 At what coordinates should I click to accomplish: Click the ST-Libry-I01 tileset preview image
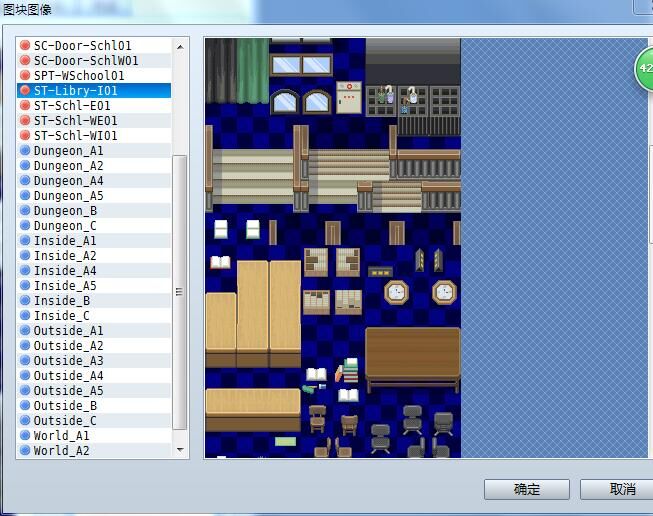pyautogui.click(x=333, y=248)
